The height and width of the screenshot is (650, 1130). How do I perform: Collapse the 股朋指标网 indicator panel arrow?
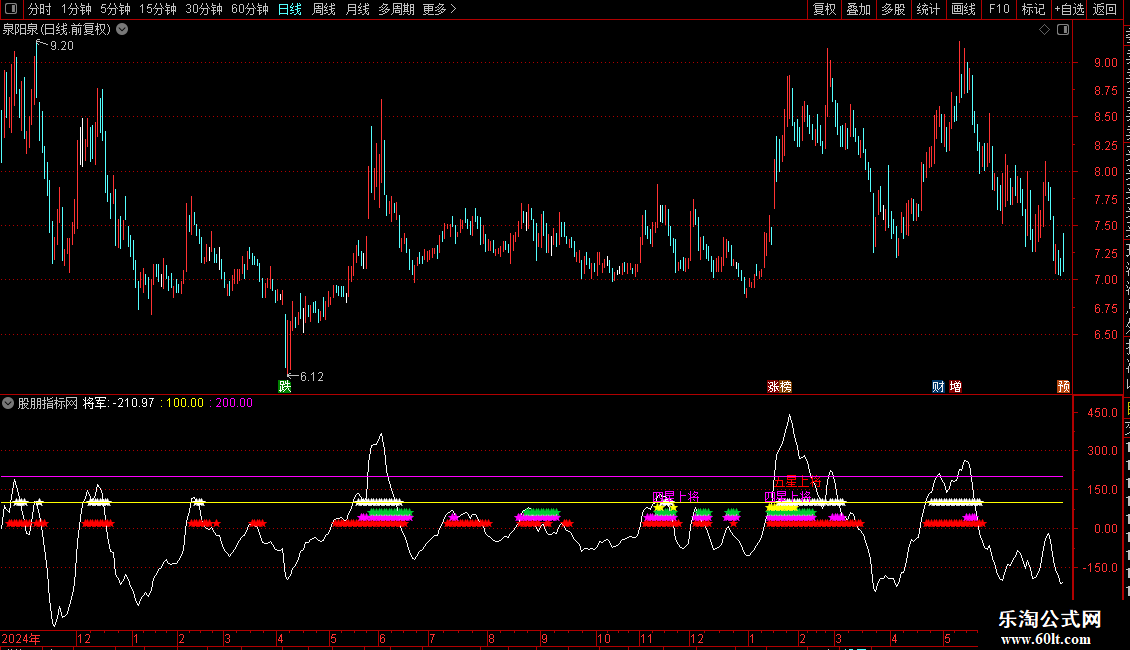pyautogui.click(x=8, y=403)
